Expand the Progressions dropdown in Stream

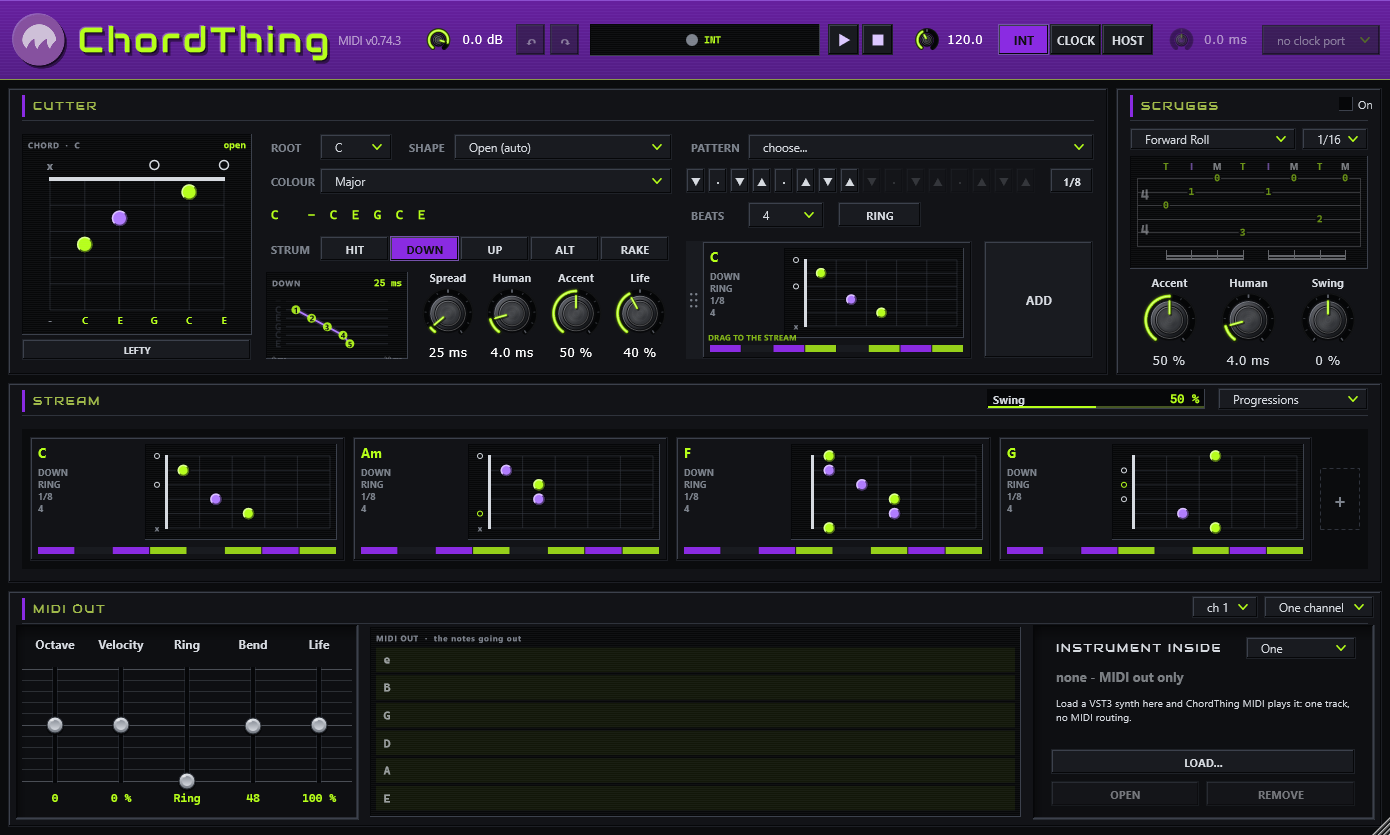pyautogui.click(x=1293, y=399)
